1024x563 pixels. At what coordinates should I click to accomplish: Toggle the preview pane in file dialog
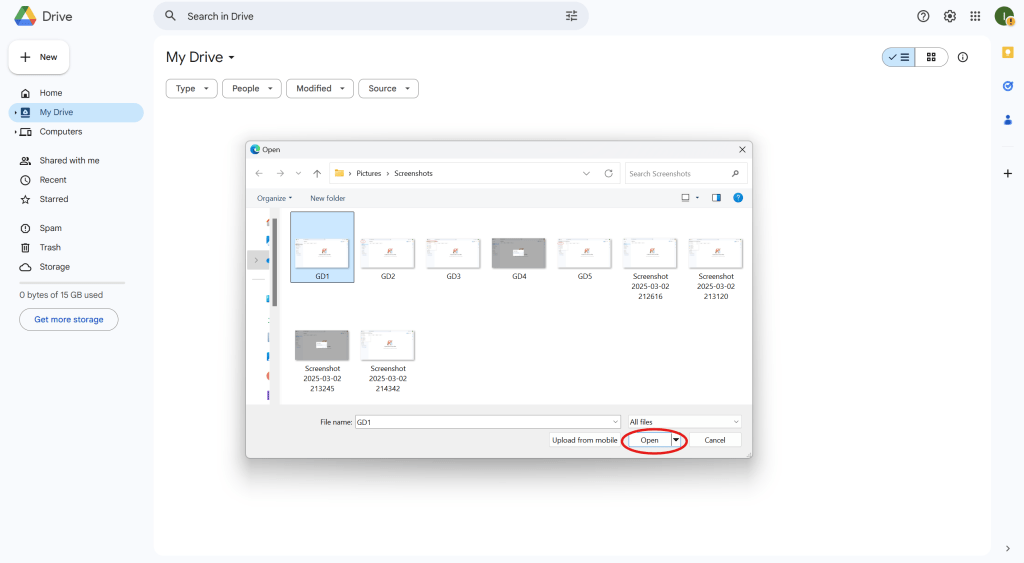pyautogui.click(x=716, y=198)
